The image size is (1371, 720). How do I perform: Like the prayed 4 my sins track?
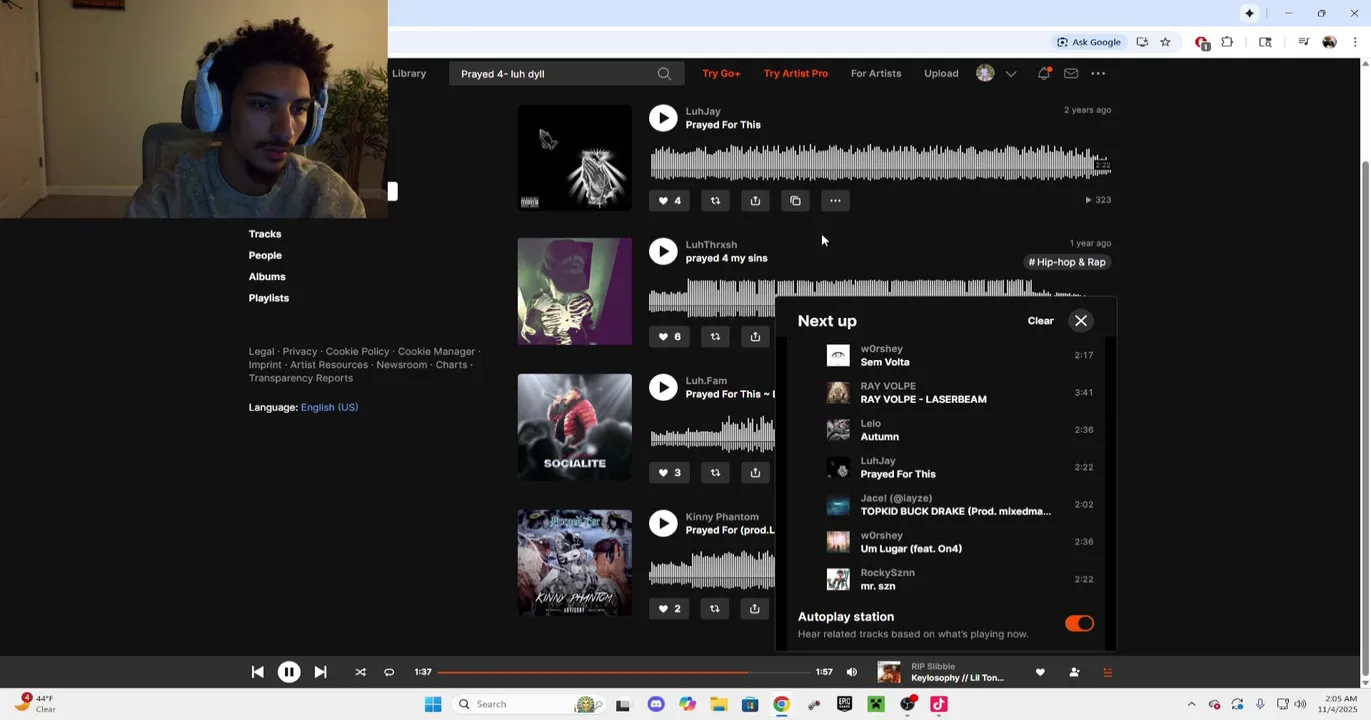(x=669, y=337)
